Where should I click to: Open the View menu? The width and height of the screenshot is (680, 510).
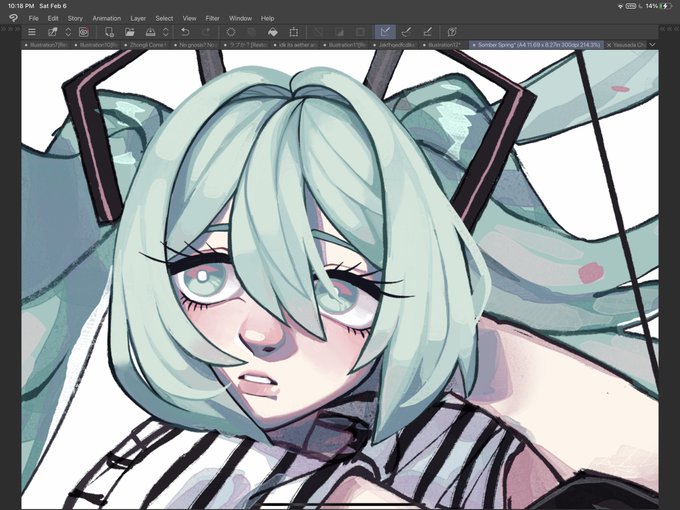coord(190,18)
